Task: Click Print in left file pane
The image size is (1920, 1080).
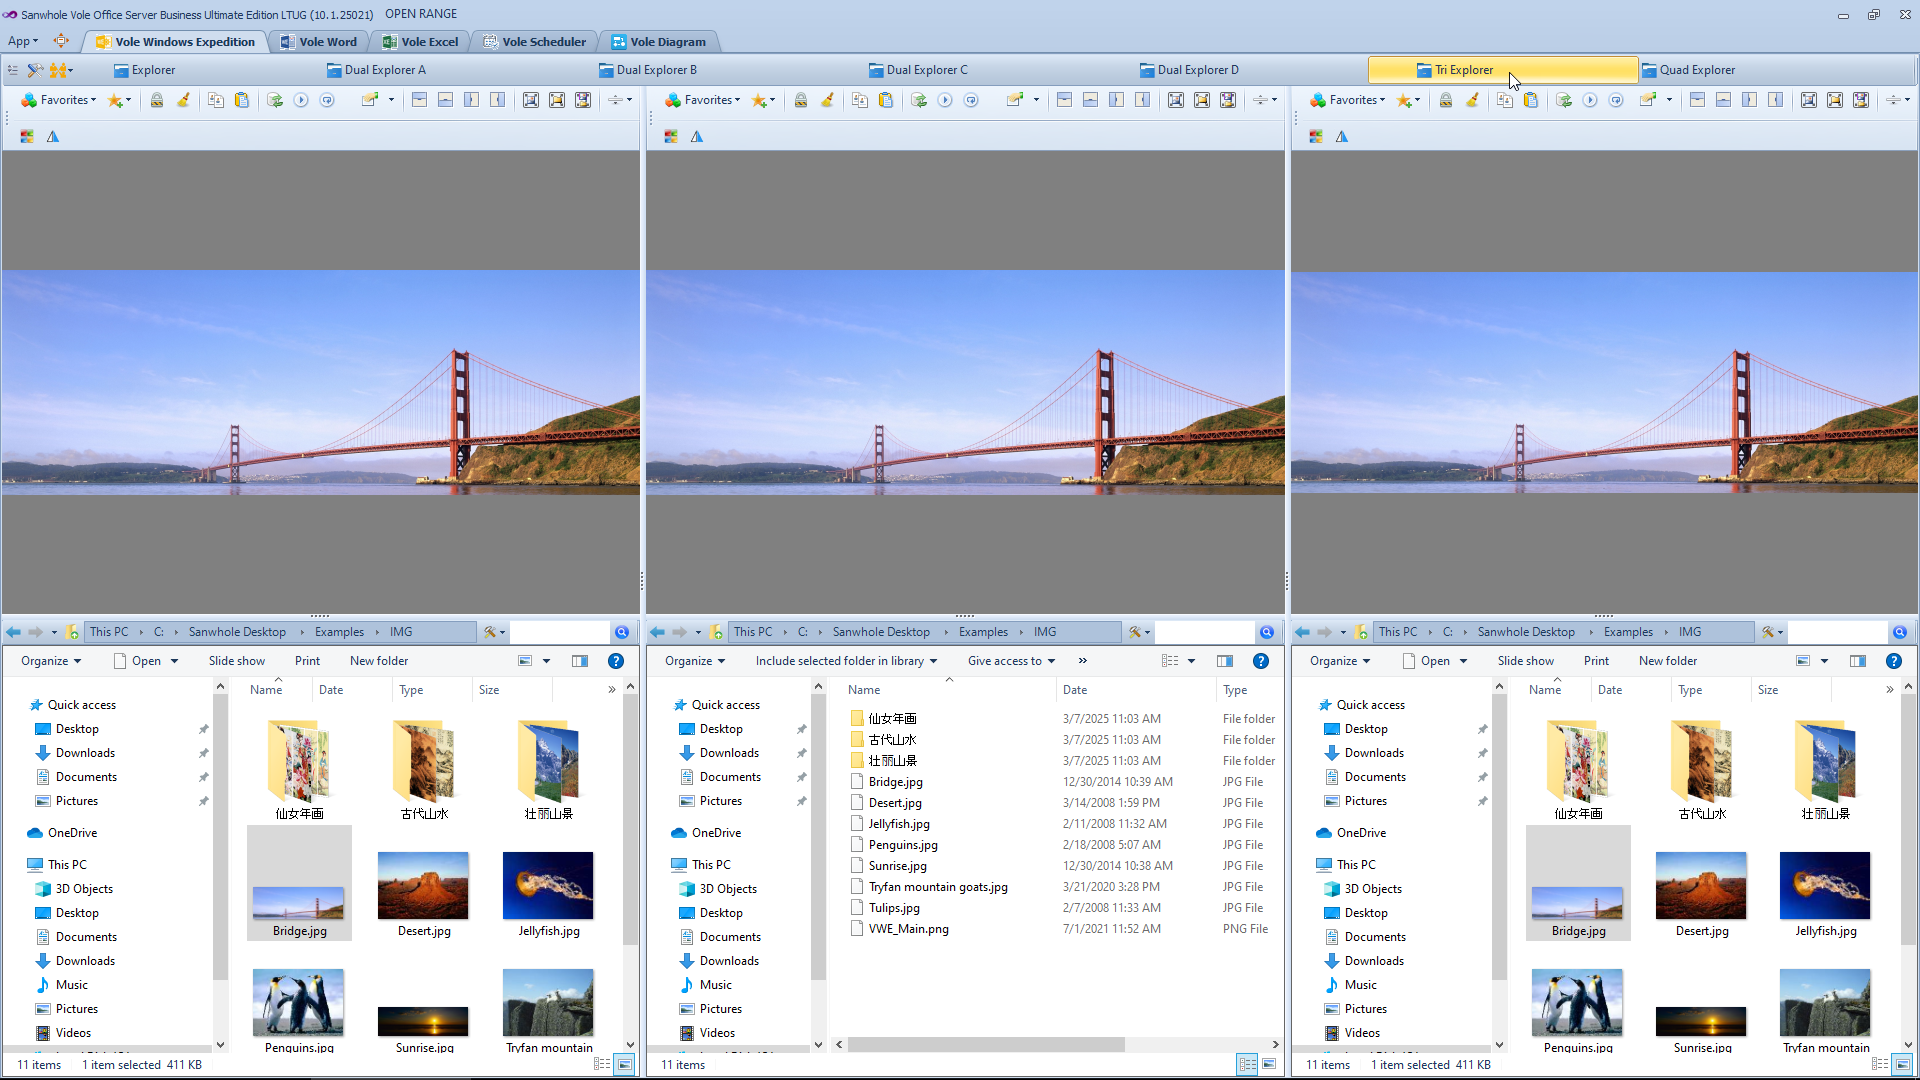Action: [x=307, y=661]
